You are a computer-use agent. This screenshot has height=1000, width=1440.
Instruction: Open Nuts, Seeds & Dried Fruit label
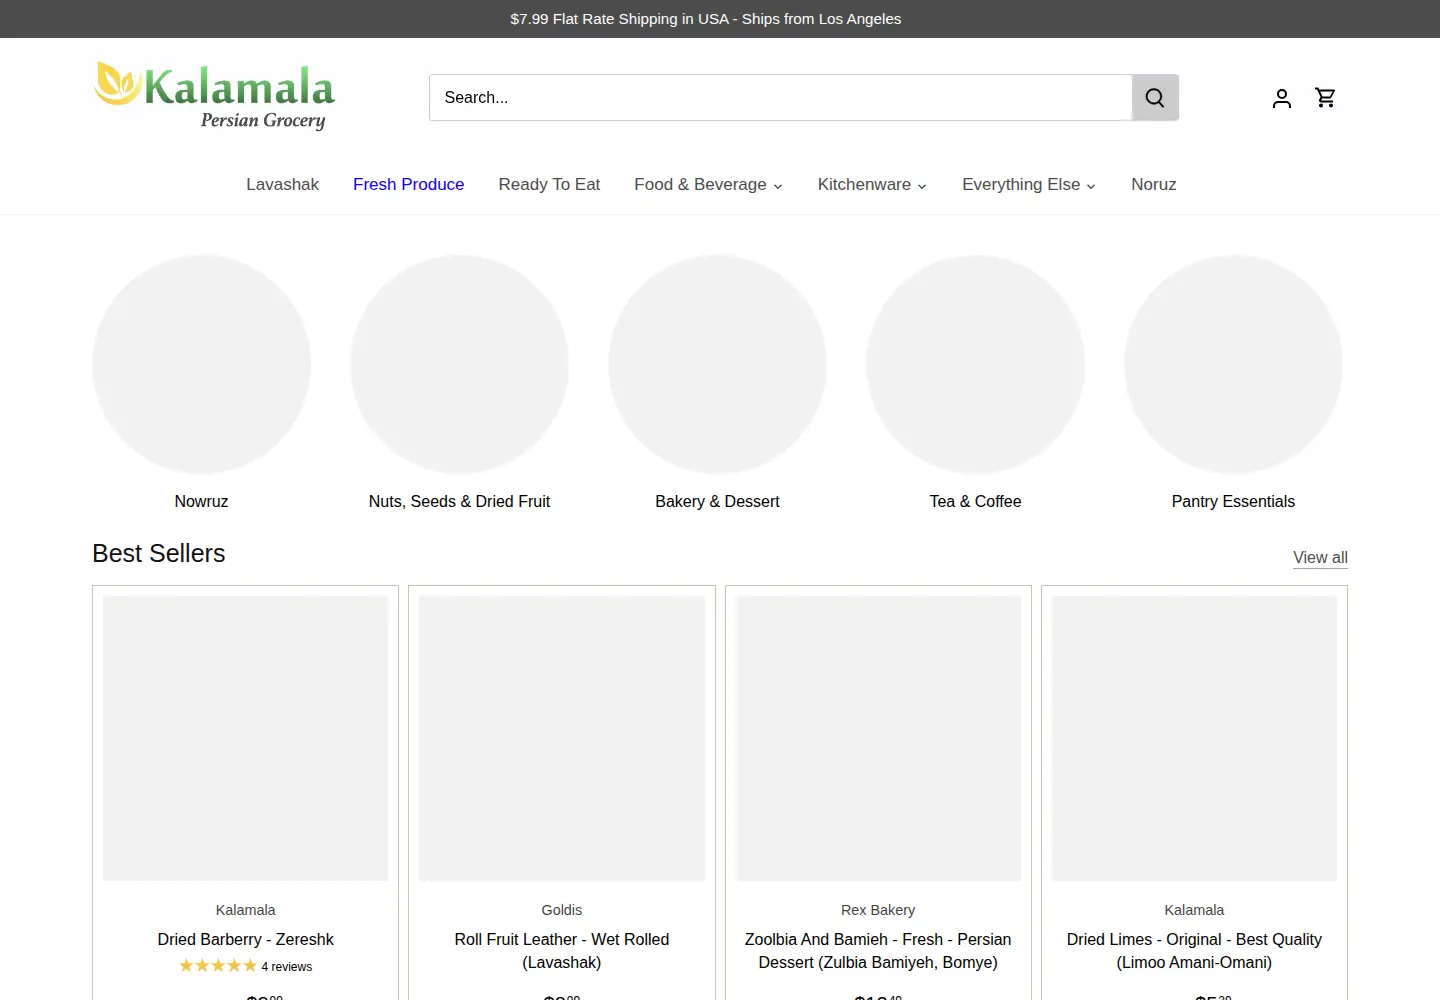[459, 501]
